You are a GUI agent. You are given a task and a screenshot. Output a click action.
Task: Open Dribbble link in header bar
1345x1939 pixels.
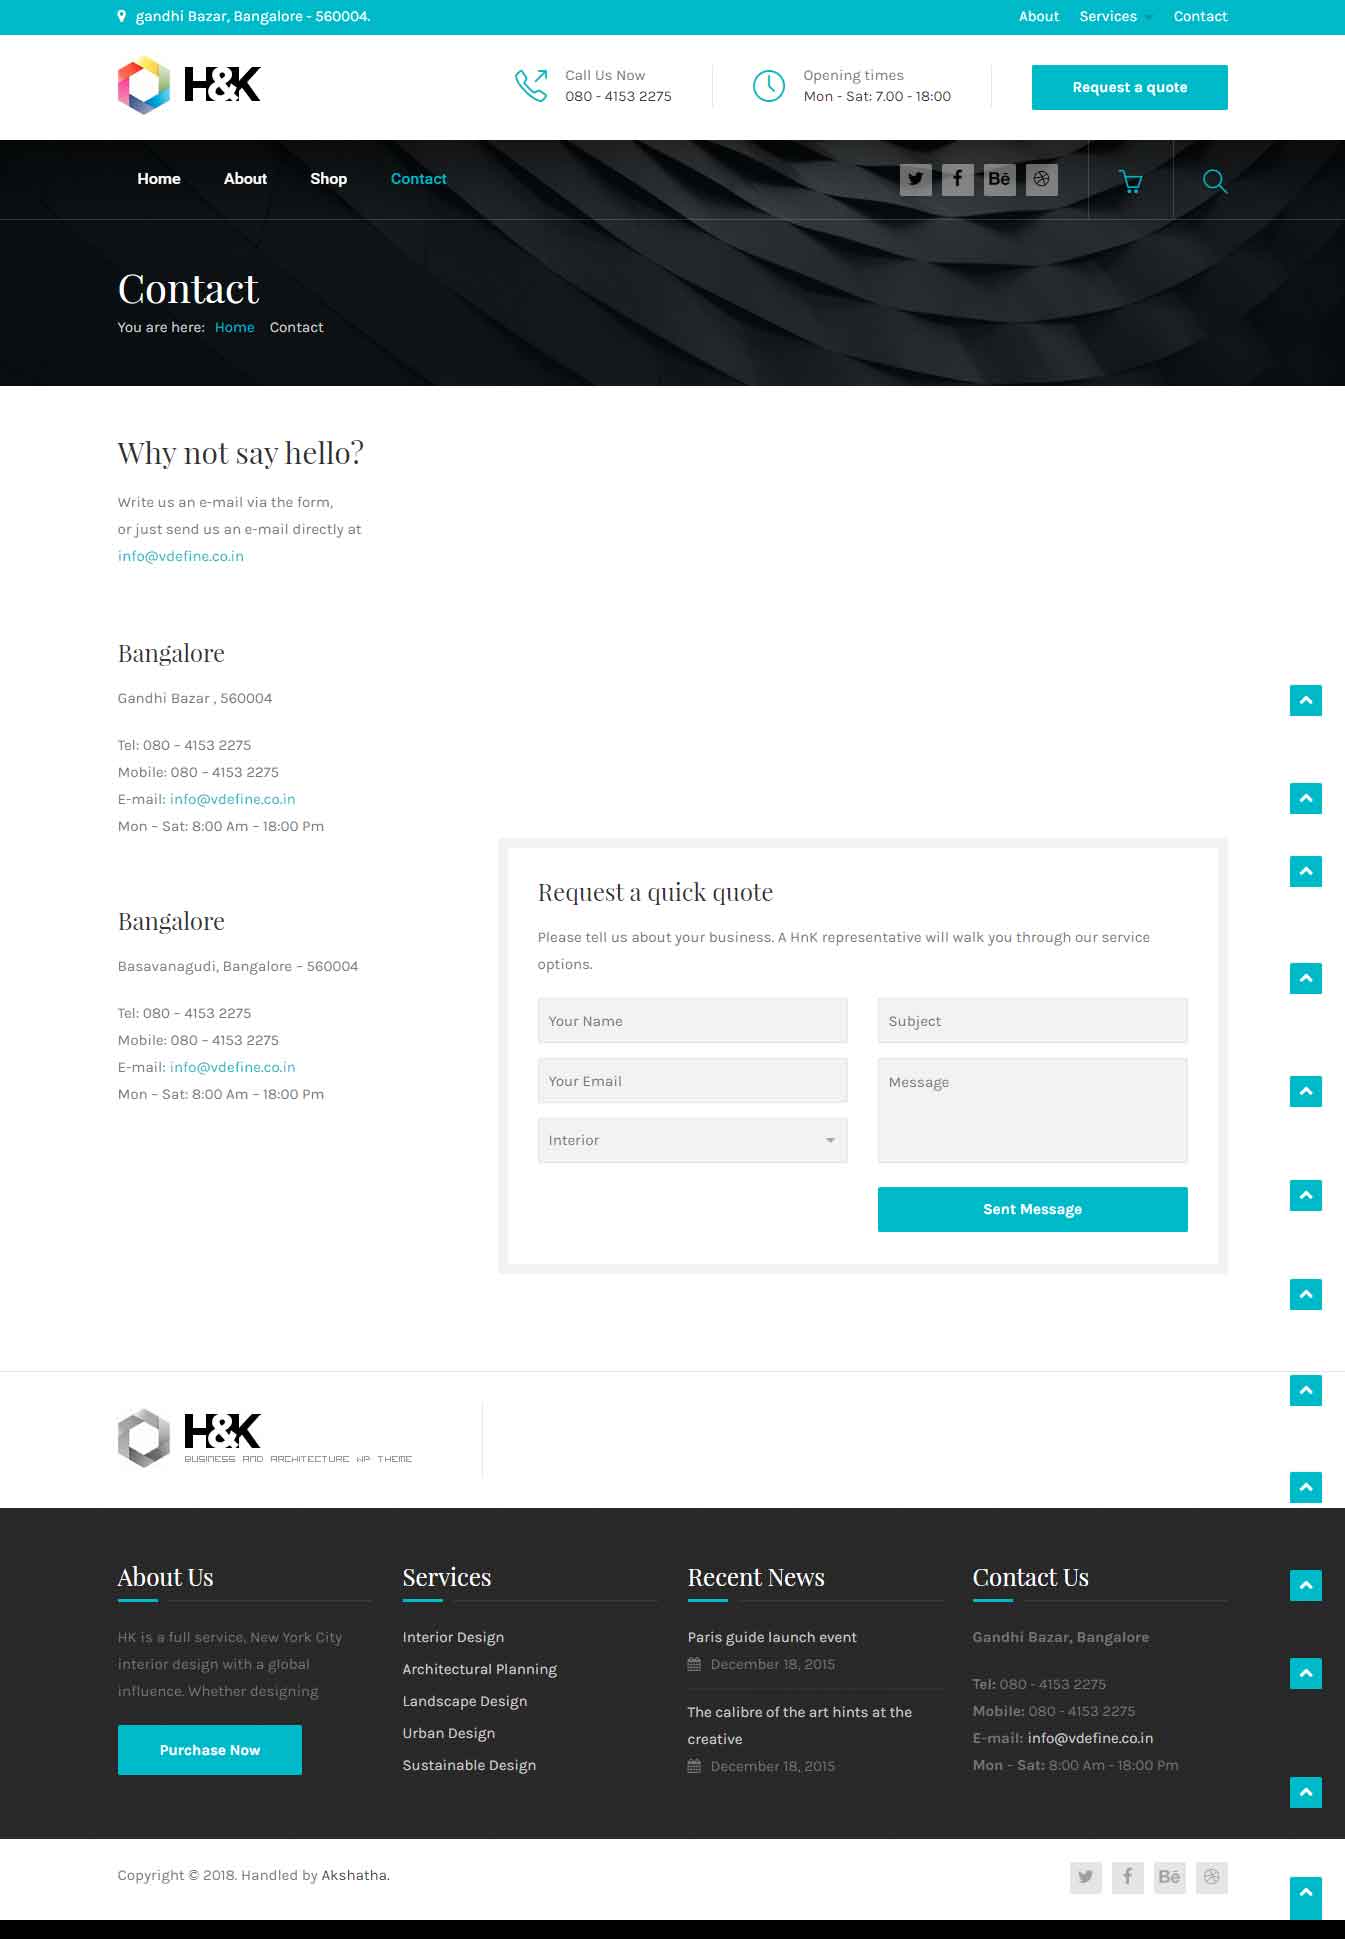click(1041, 180)
